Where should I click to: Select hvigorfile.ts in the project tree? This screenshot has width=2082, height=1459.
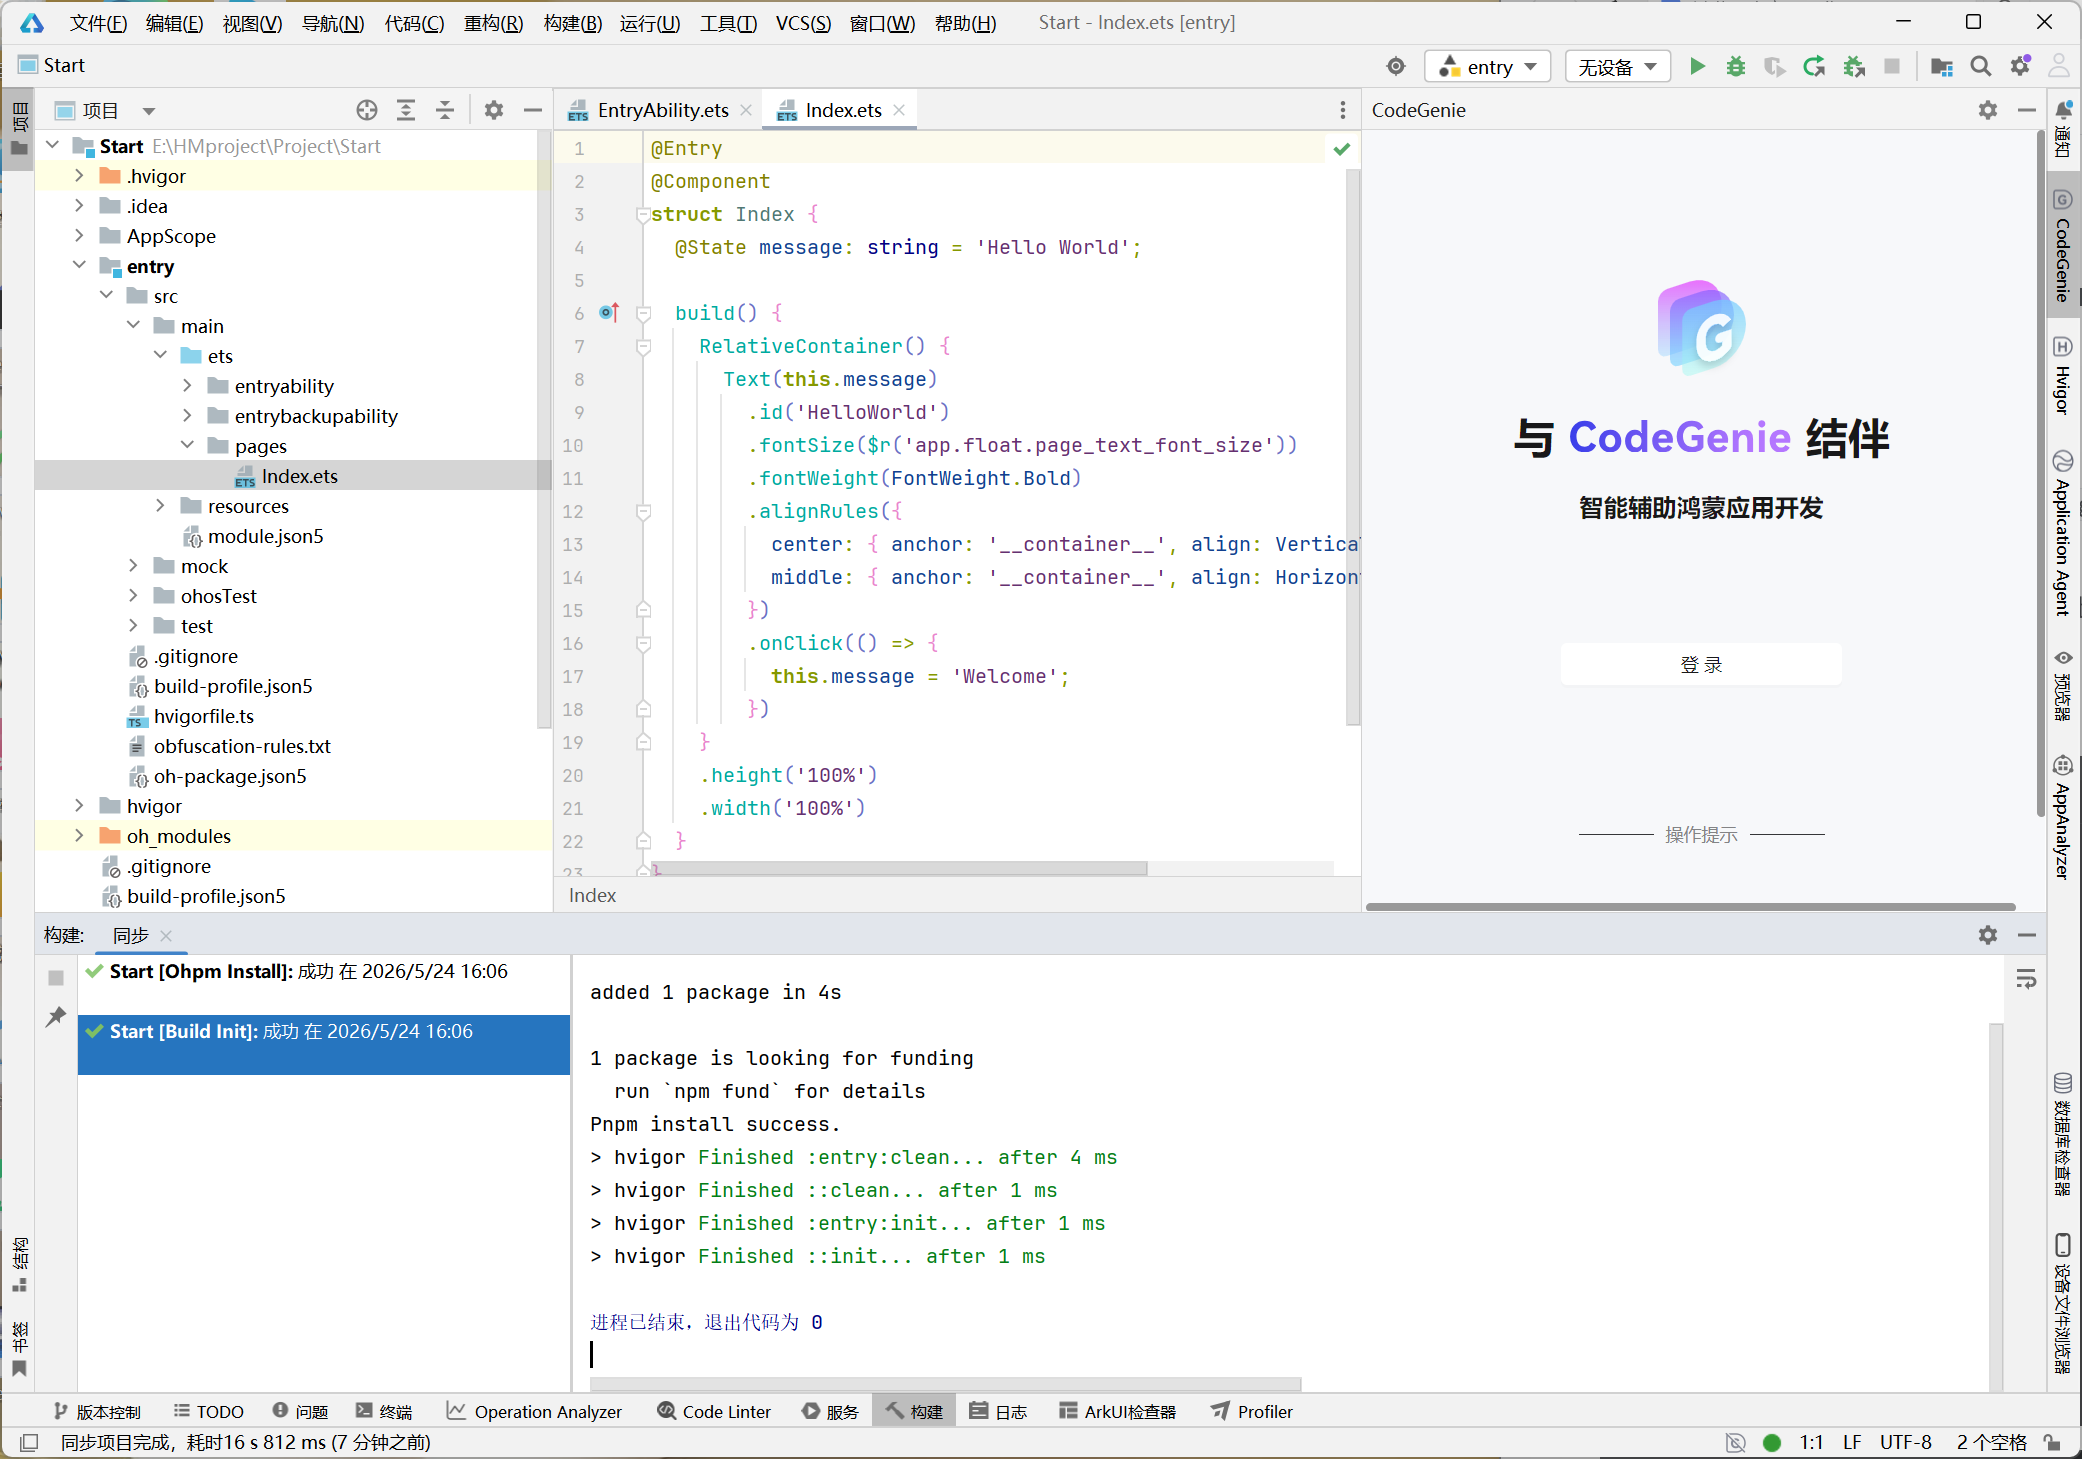point(203,716)
